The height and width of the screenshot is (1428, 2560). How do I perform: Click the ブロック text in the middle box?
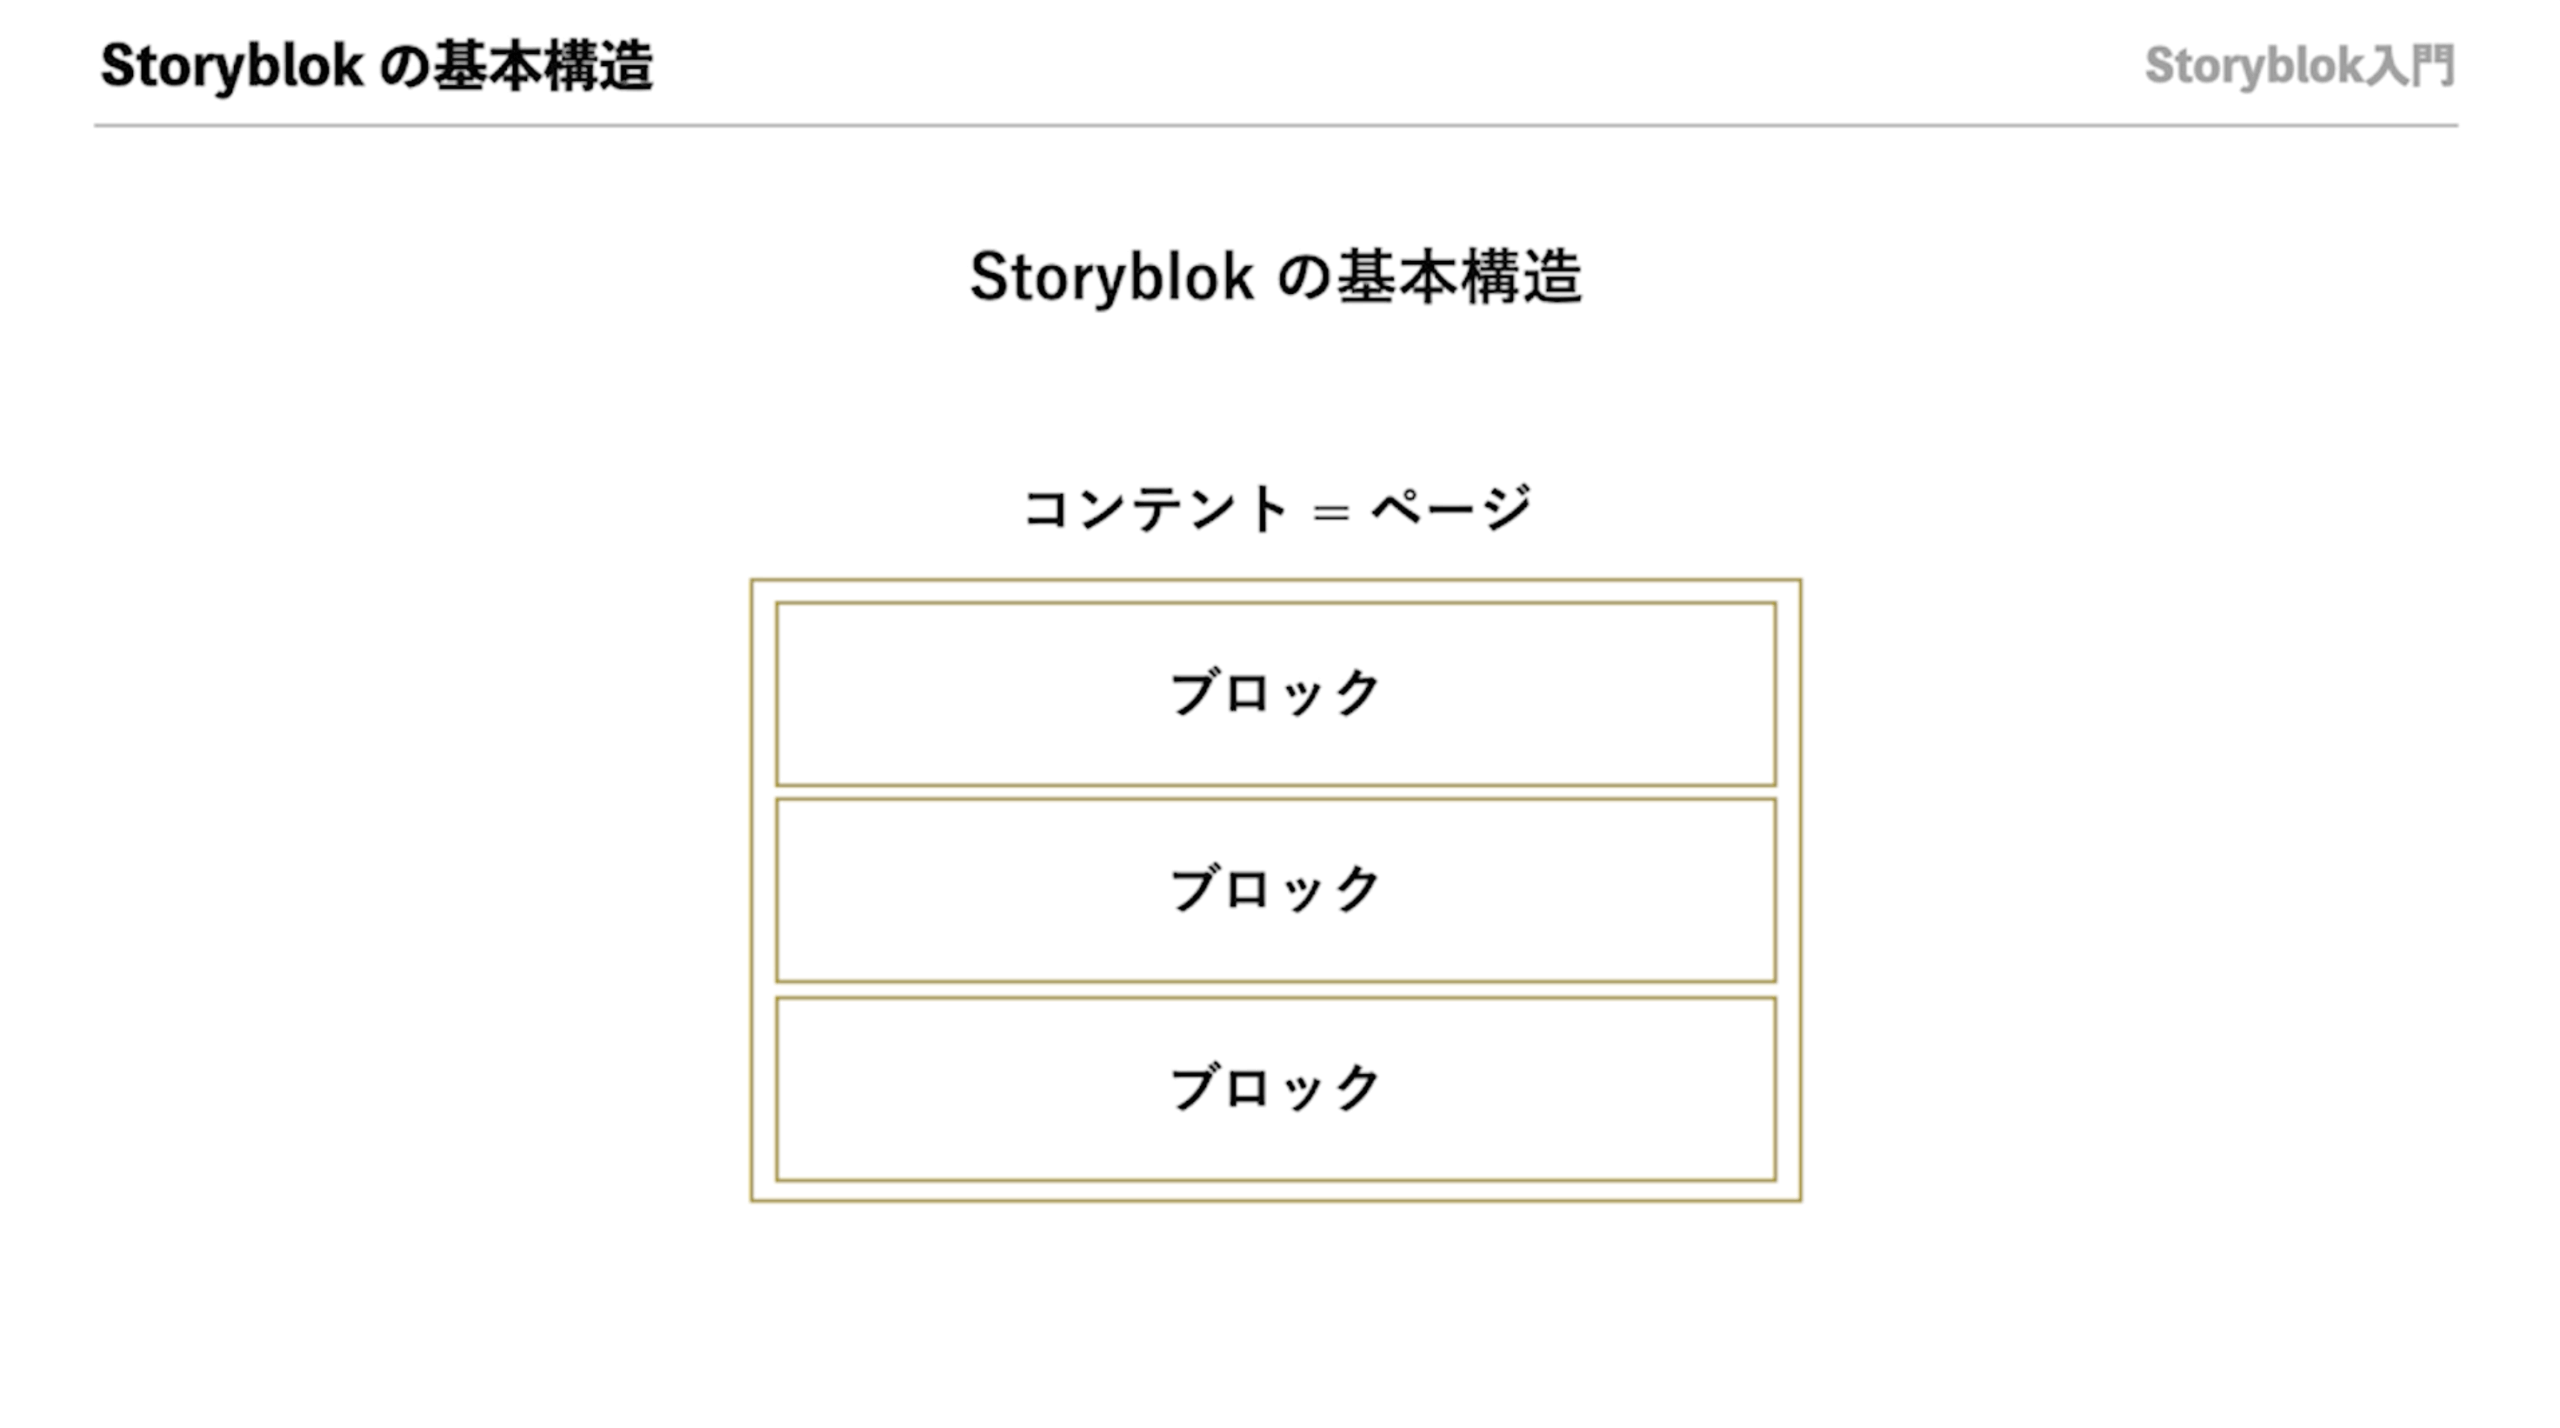pyautogui.click(x=1276, y=890)
